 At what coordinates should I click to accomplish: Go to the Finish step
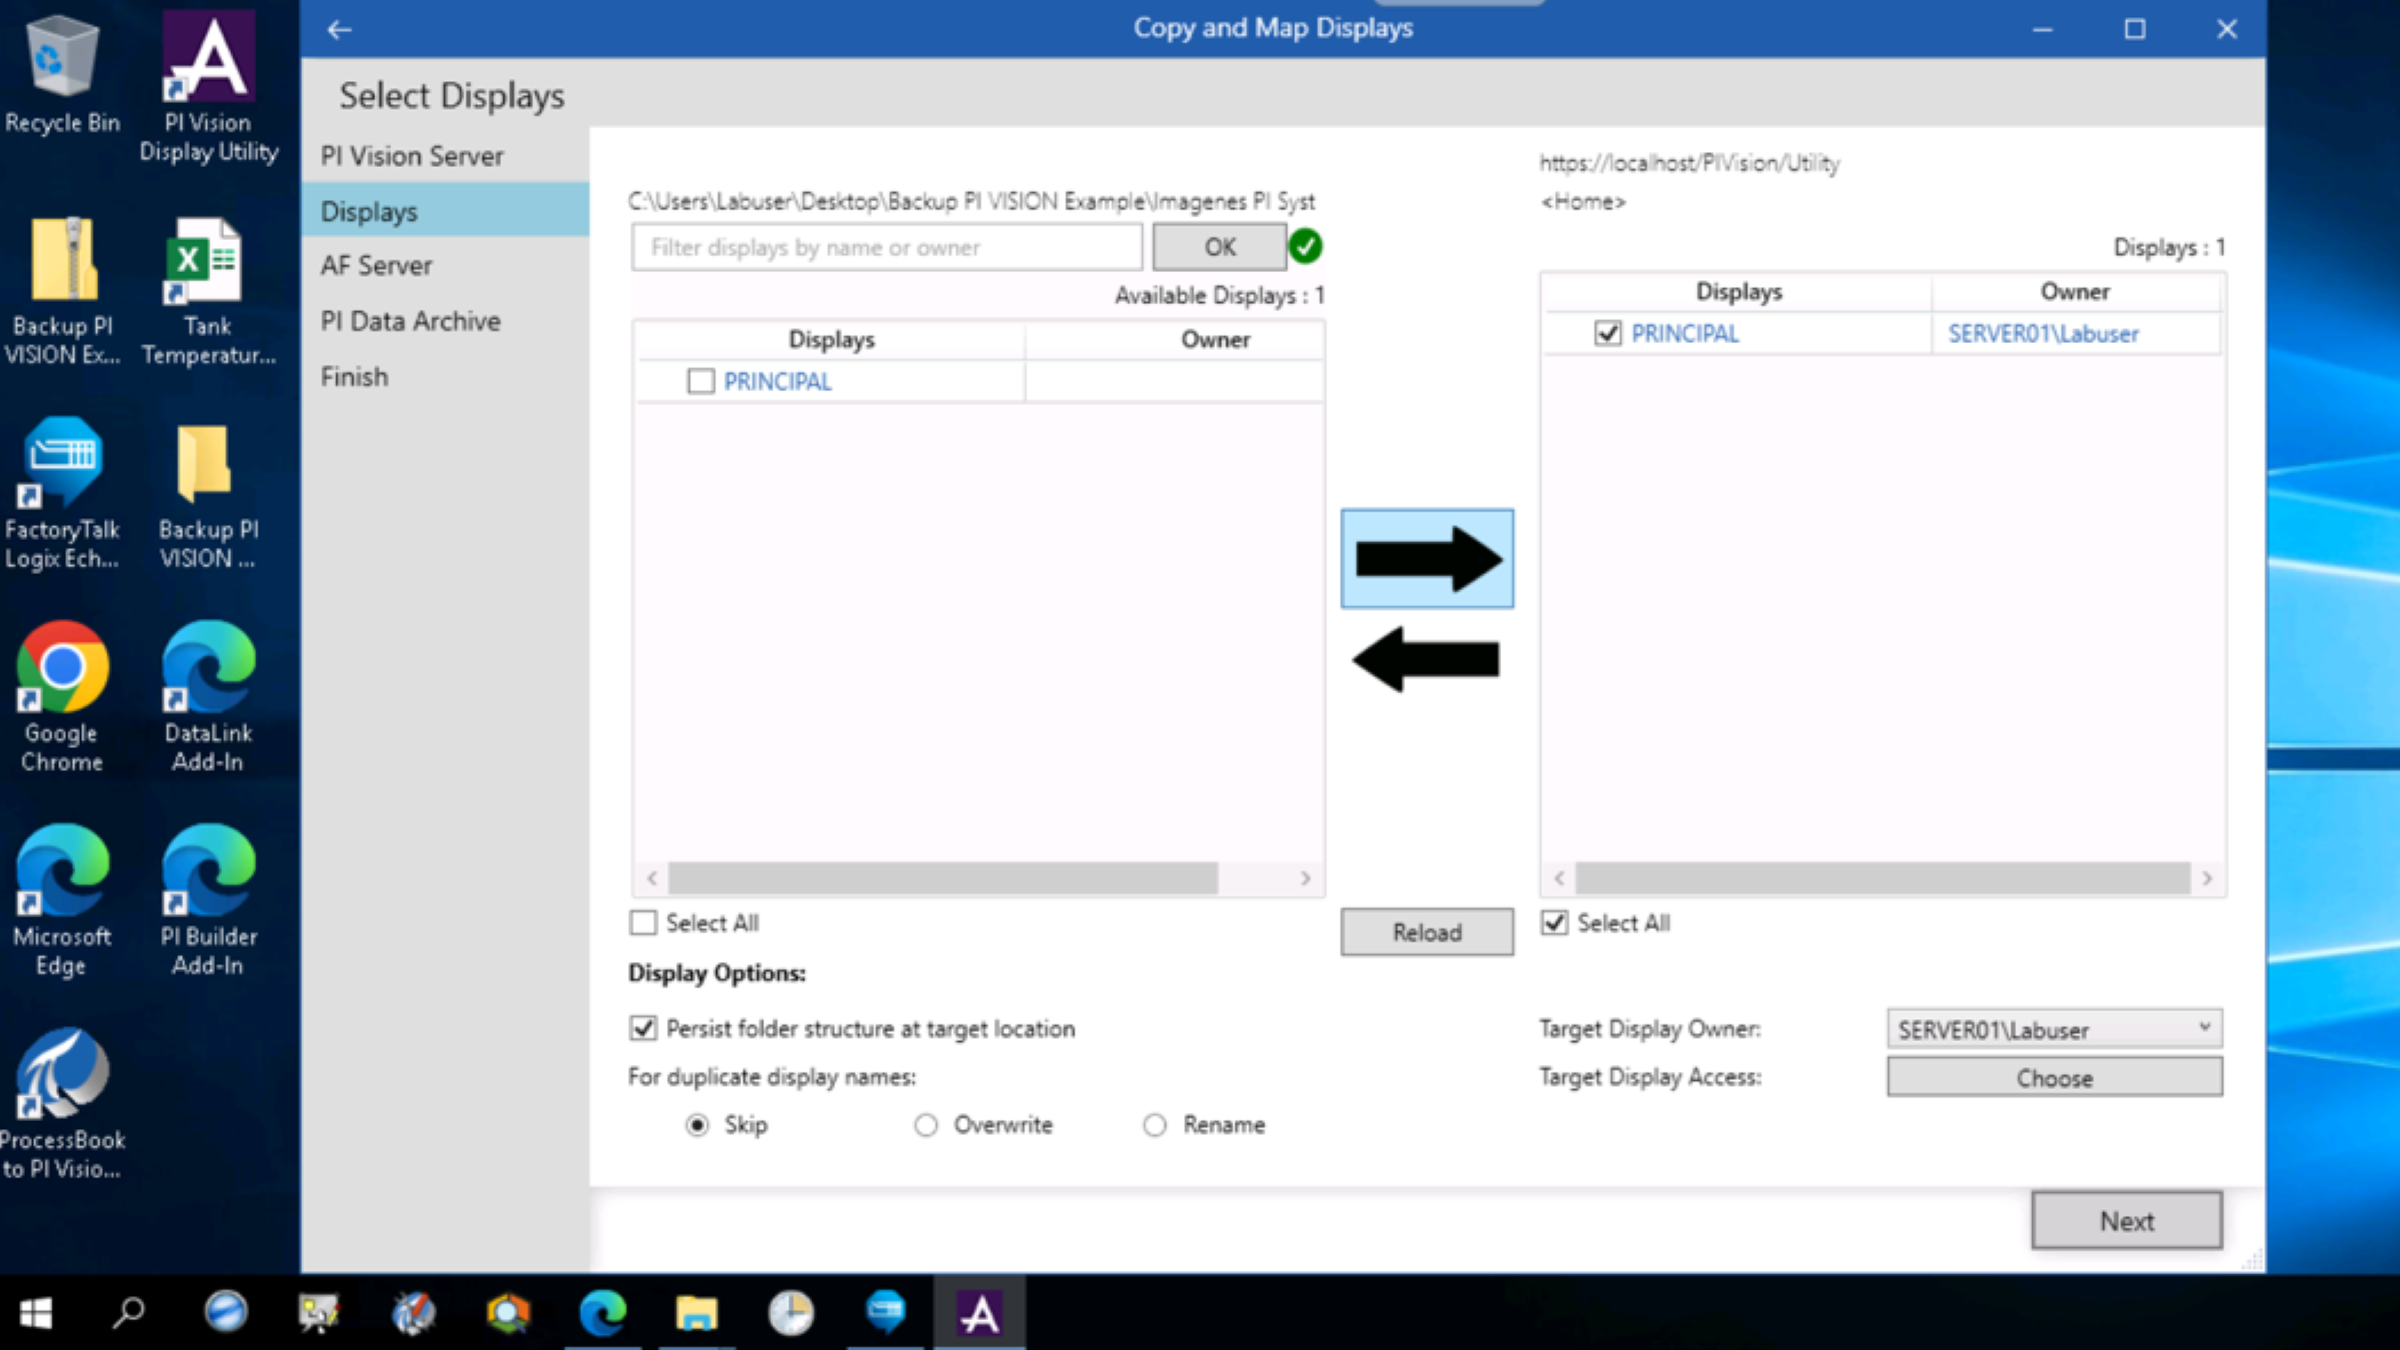tap(445, 377)
